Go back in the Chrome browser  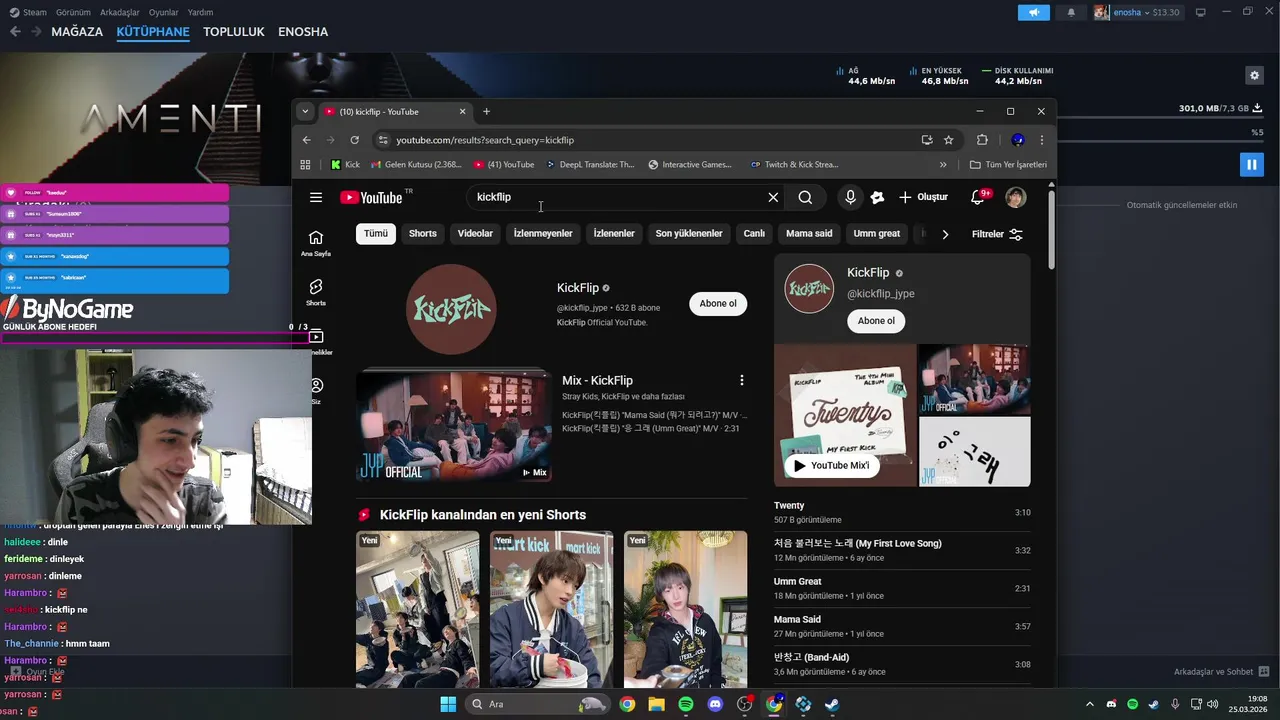306,140
